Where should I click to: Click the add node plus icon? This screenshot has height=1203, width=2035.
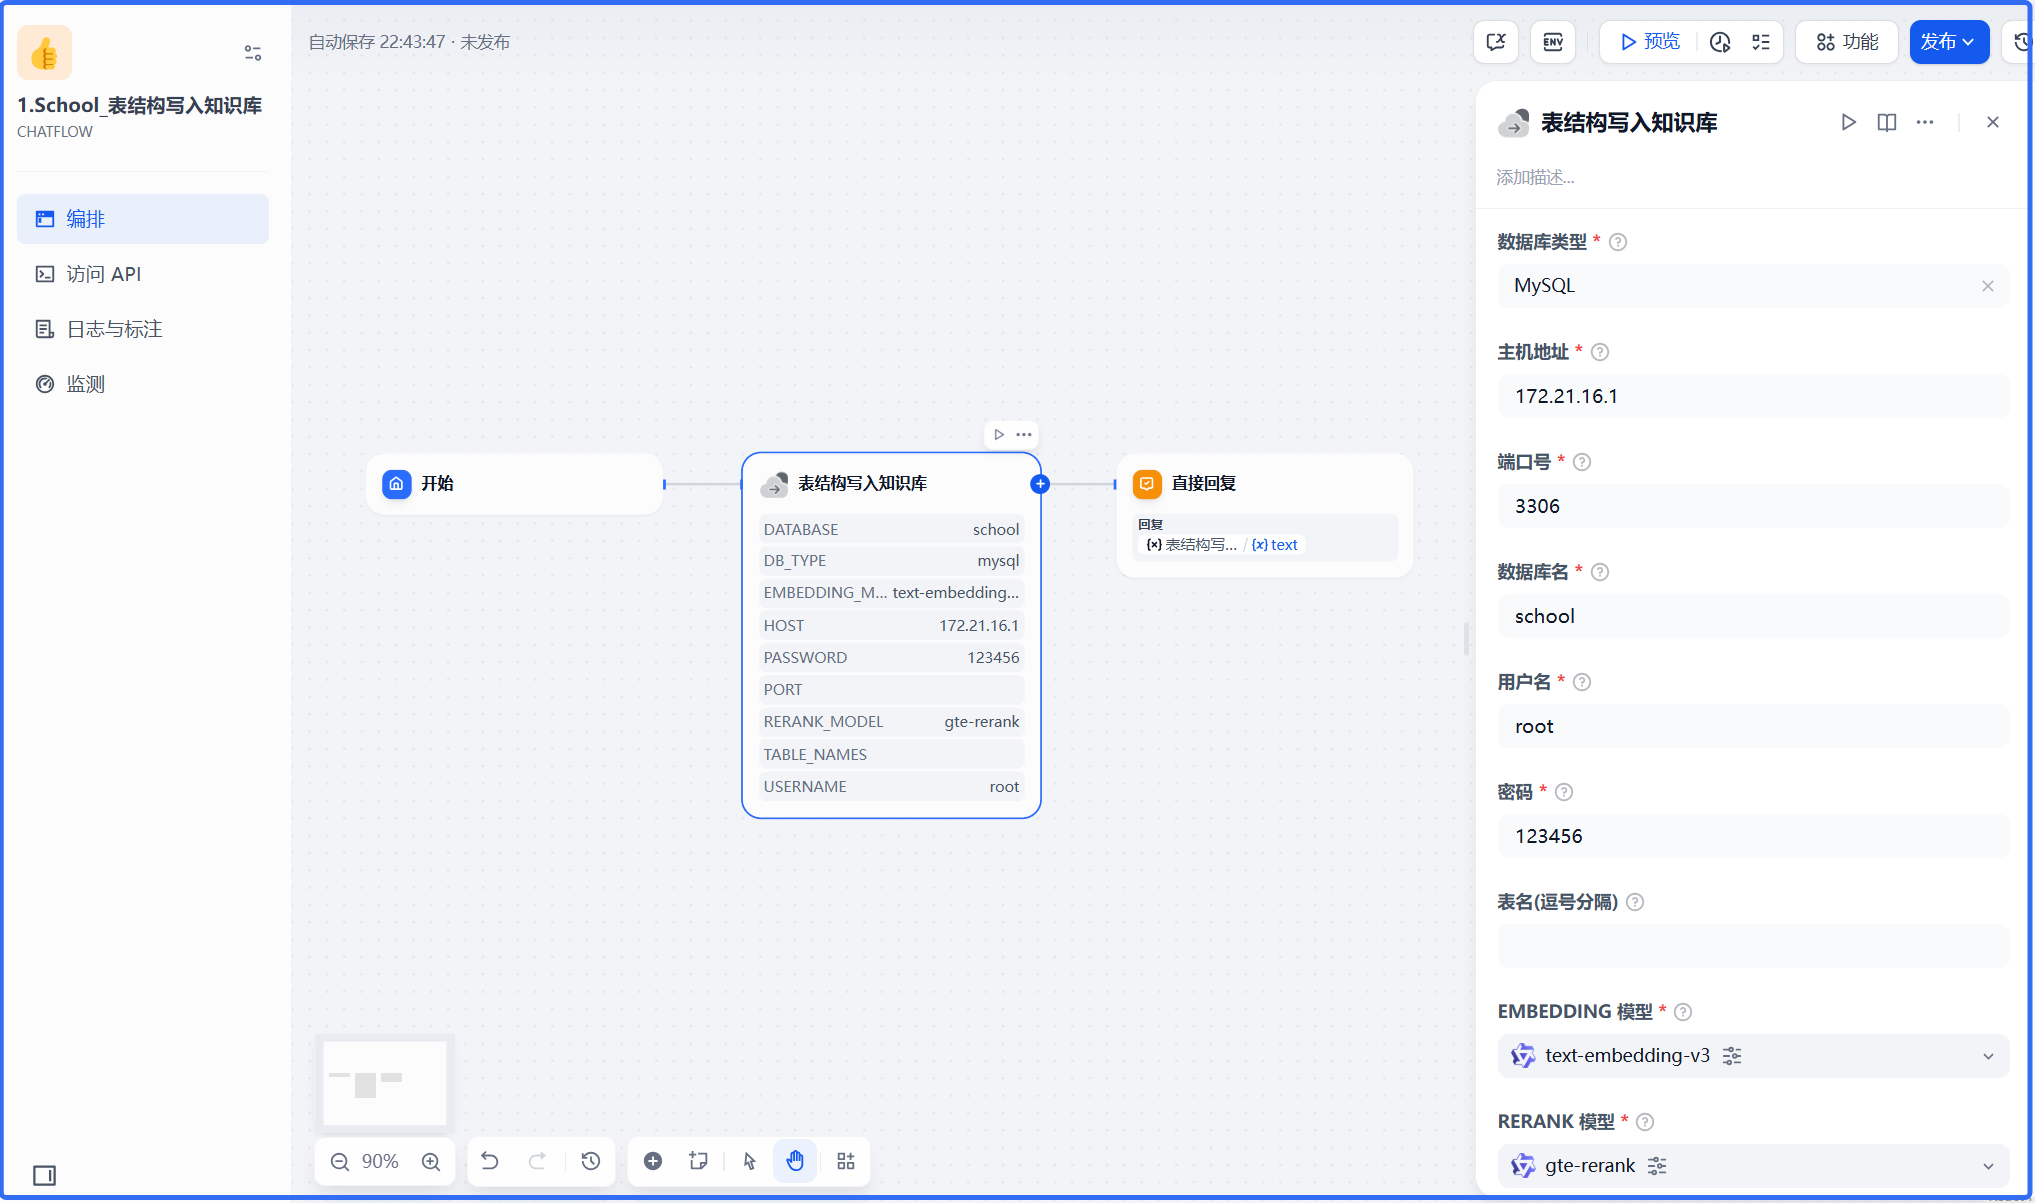(653, 1160)
